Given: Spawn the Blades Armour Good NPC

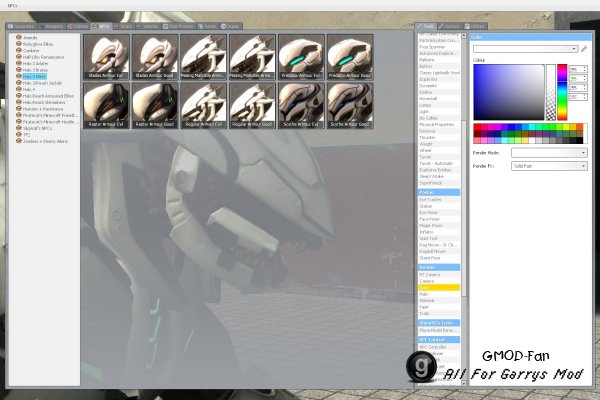Looking at the screenshot, I should [155, 57].
